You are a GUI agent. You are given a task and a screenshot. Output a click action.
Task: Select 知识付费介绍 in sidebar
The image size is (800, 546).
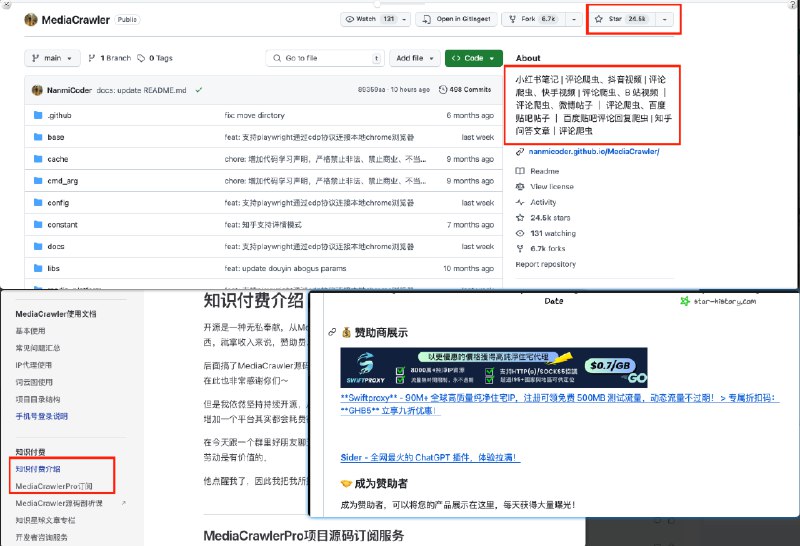click(x=38, y=469)
